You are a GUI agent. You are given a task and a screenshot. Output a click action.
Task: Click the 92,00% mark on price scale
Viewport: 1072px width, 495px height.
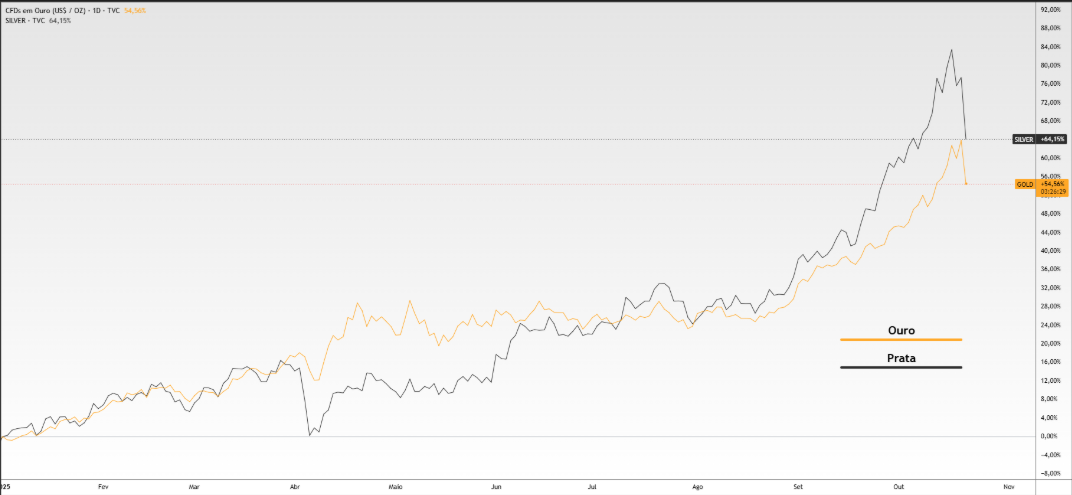click(1050, 10)
